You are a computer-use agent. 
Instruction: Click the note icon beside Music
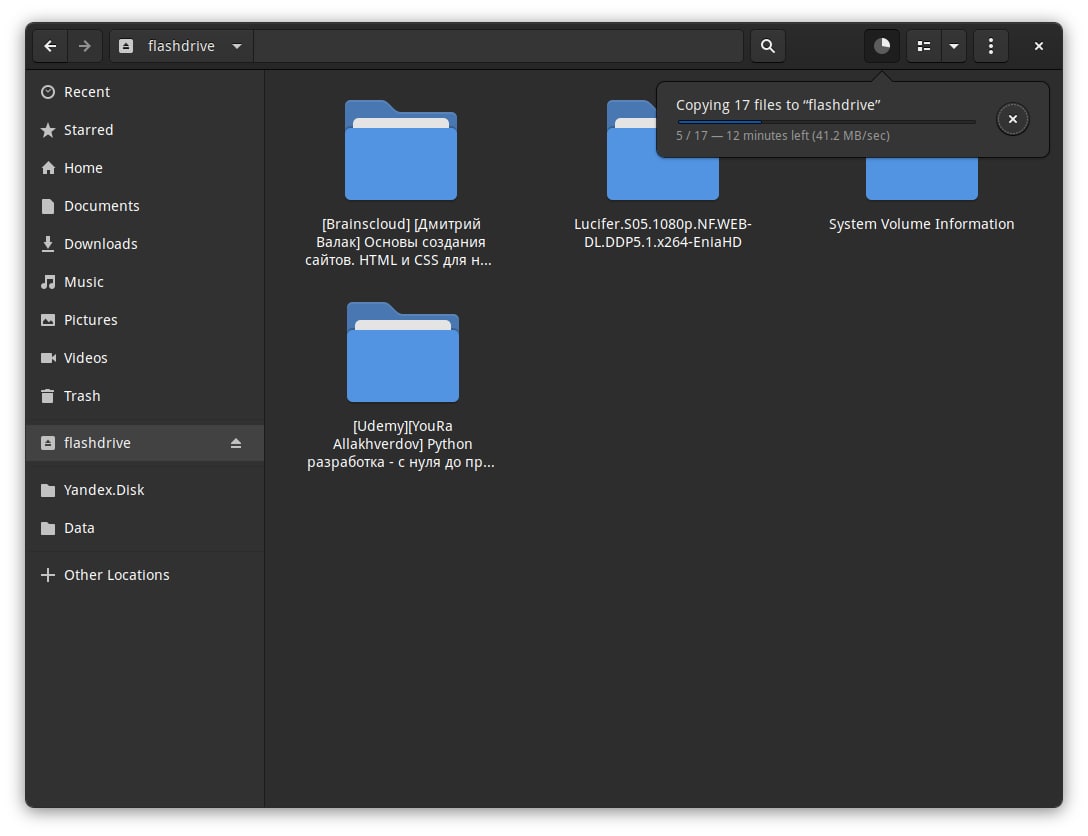(48, 282)
